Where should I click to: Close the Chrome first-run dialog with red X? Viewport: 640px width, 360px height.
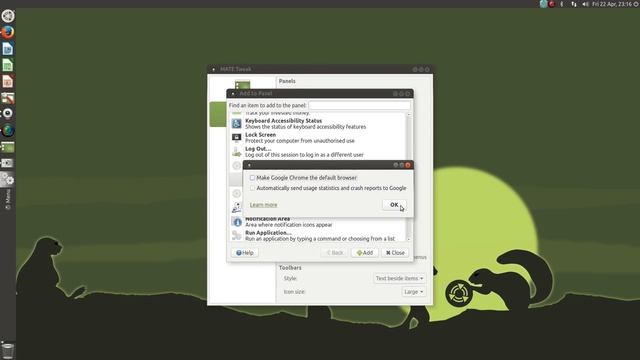[x=407, y=165]
